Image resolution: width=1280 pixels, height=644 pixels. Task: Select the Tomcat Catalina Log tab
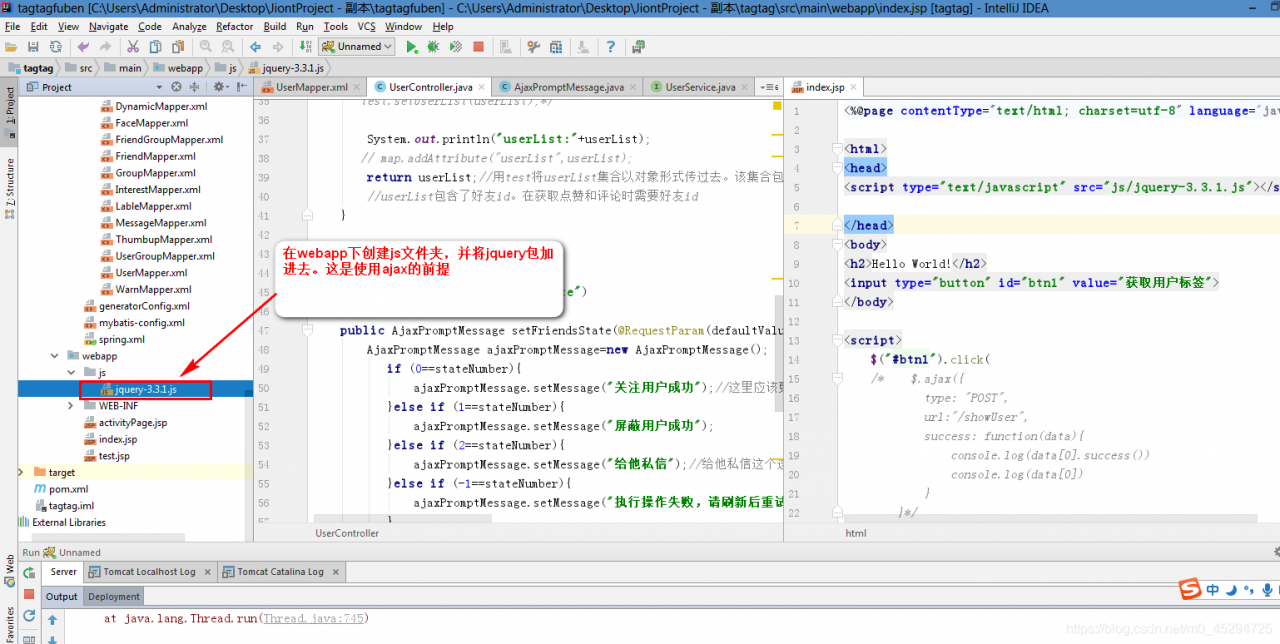click(x=280, y=572)
